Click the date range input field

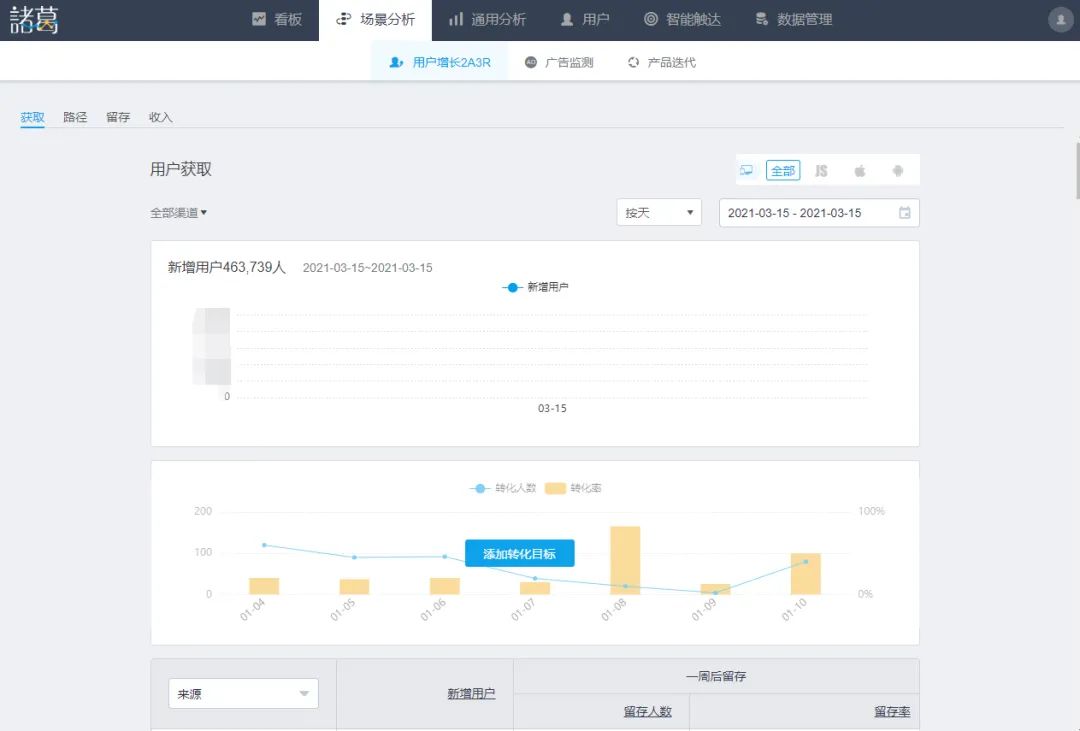819,213
